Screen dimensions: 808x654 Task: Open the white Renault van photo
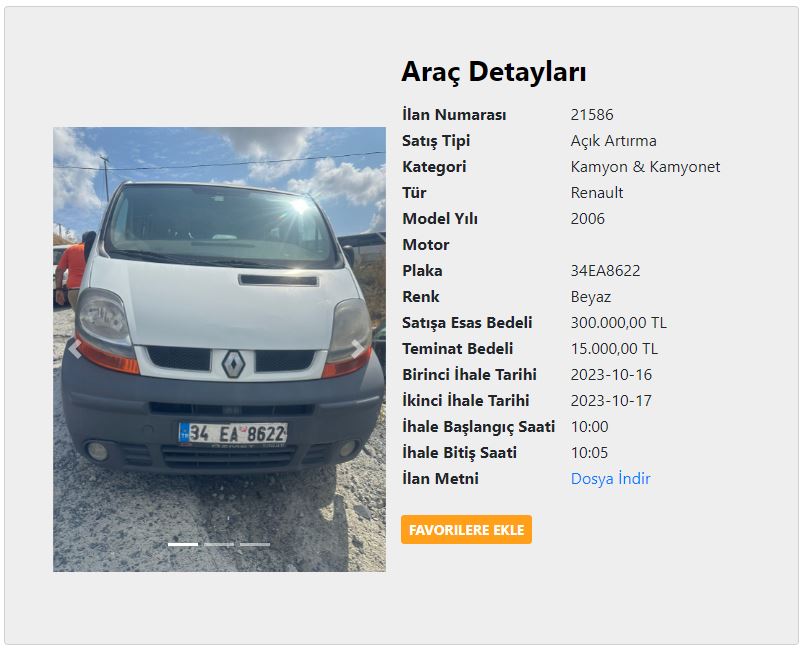click(220, 349)
